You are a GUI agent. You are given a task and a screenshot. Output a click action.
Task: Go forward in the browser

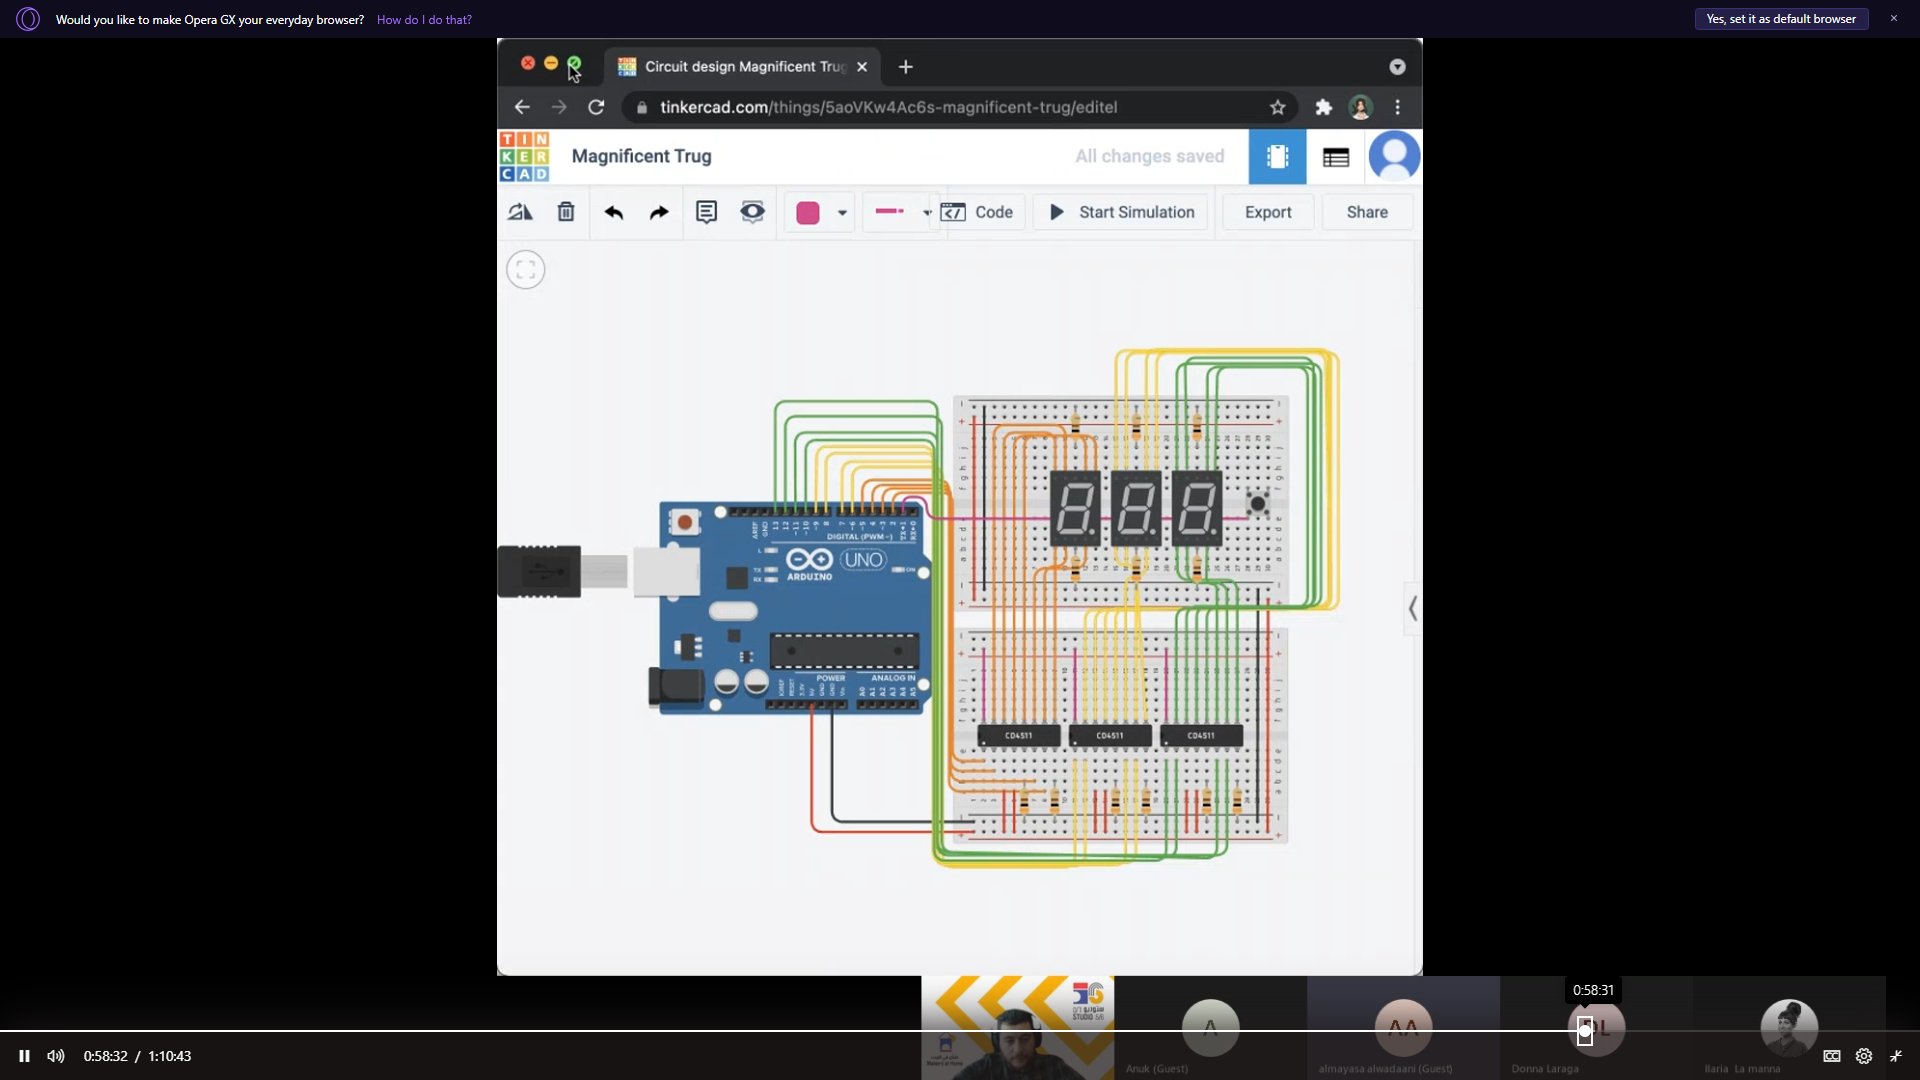pos(559,107)
